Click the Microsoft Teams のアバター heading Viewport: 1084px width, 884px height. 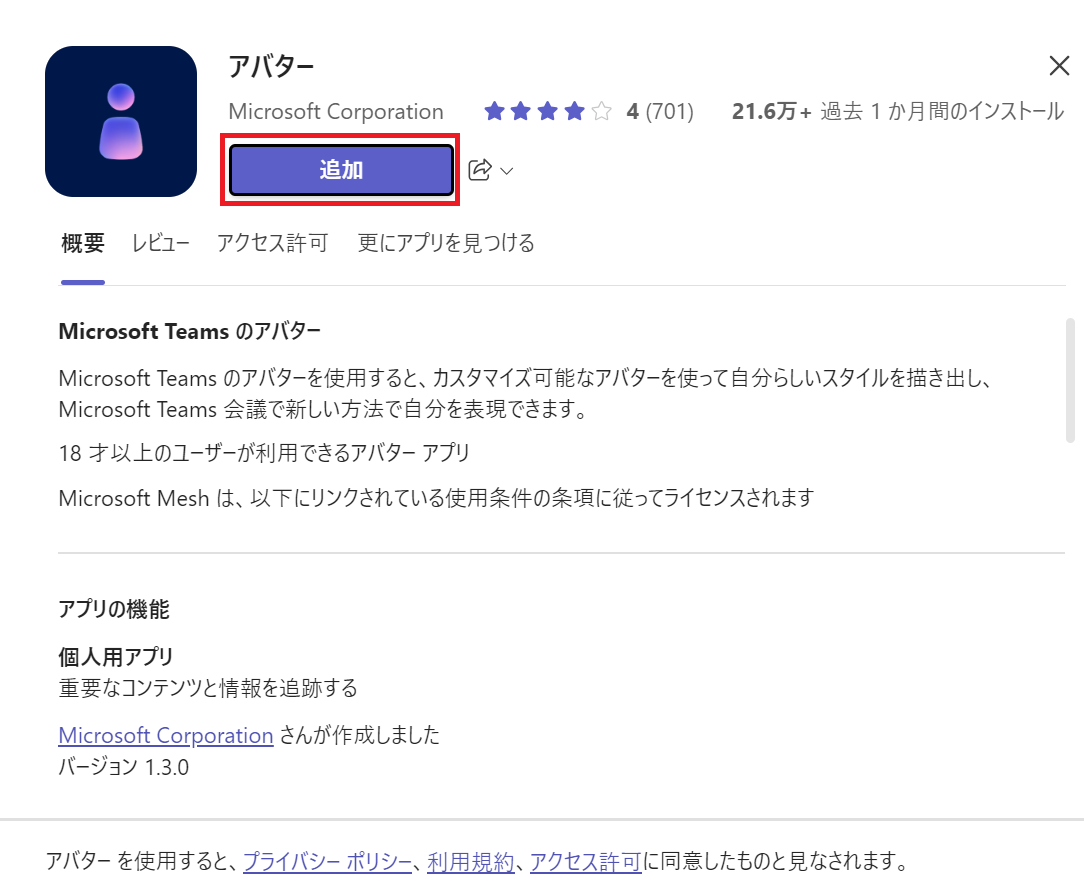(190, 331)
